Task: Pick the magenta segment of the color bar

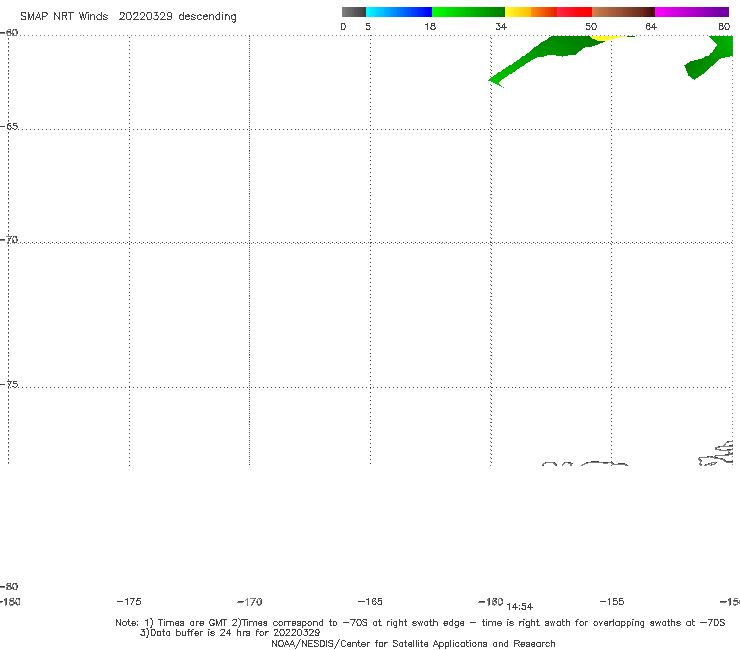Action: (x=692, y=12)
